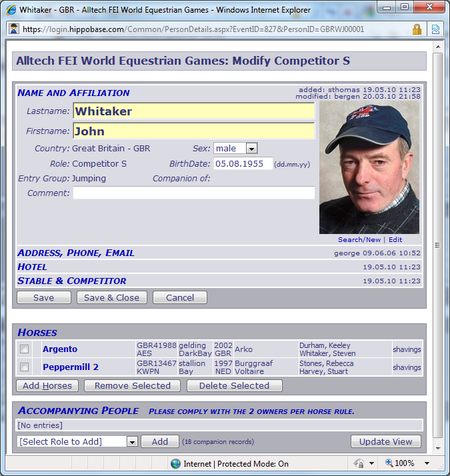The width and height of the screenshot is (450, 476).
Task: Click the 'GBR41988' horse ID cell
Action: pyautogui.click(x=156, y=345)
